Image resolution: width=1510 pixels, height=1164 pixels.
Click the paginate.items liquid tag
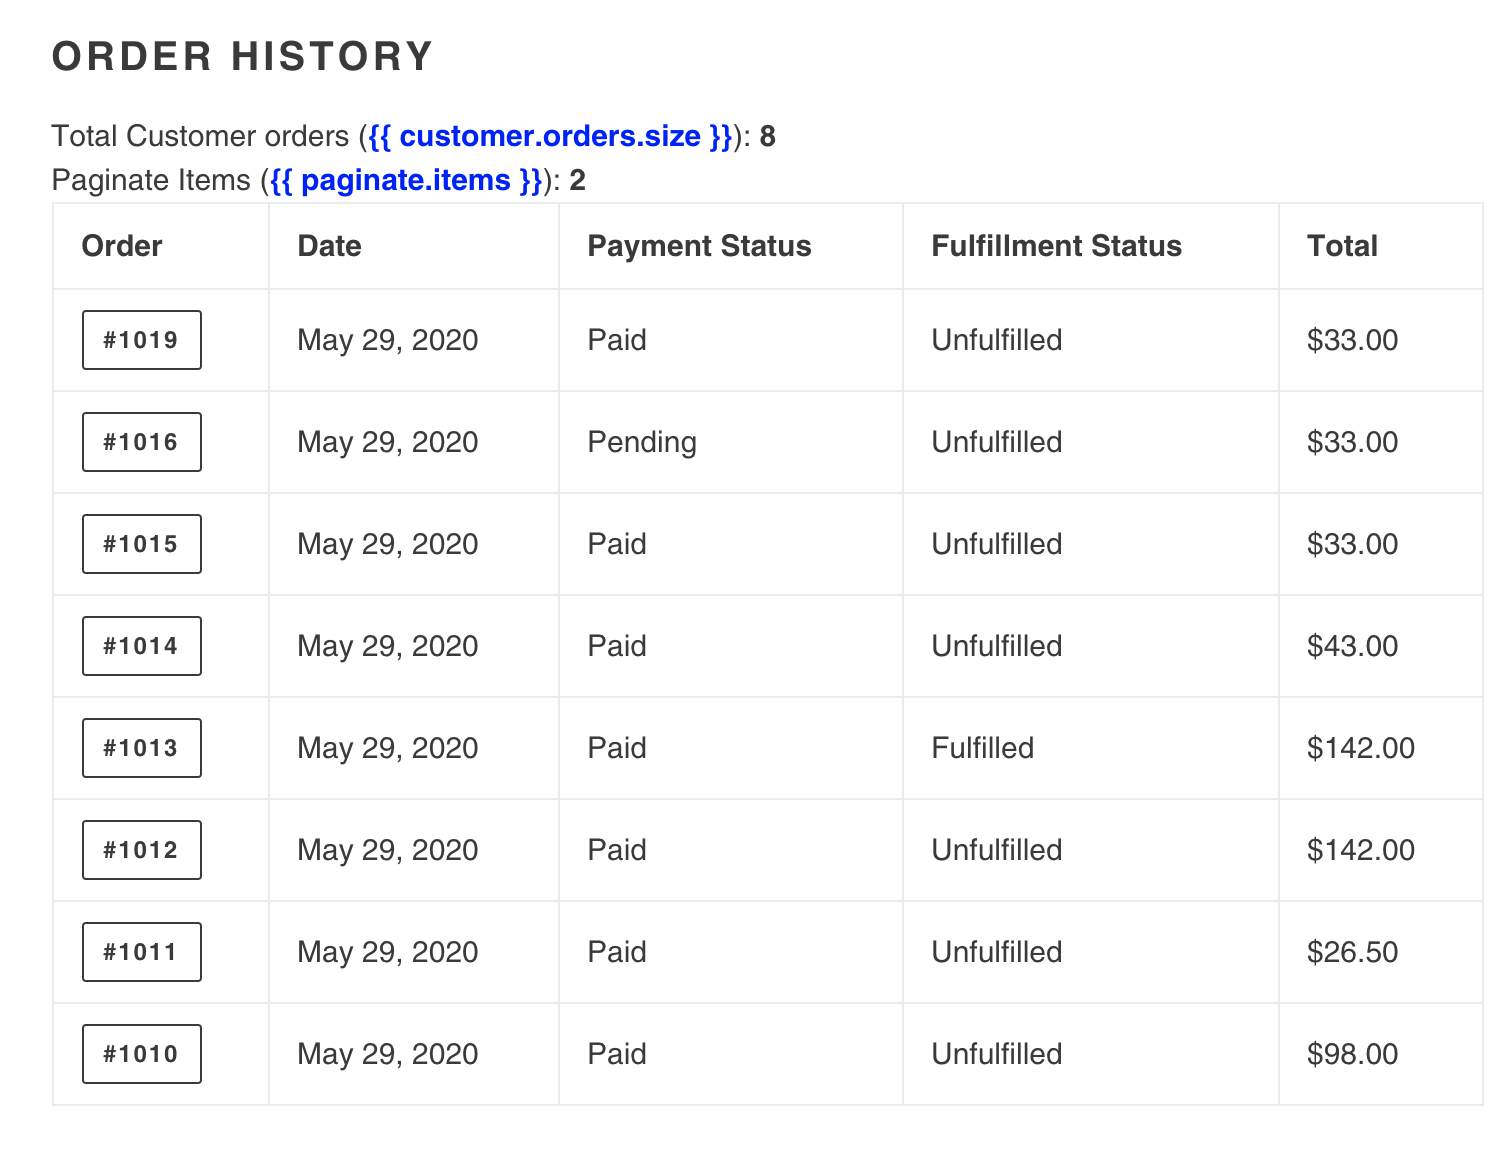pos(406,180)
